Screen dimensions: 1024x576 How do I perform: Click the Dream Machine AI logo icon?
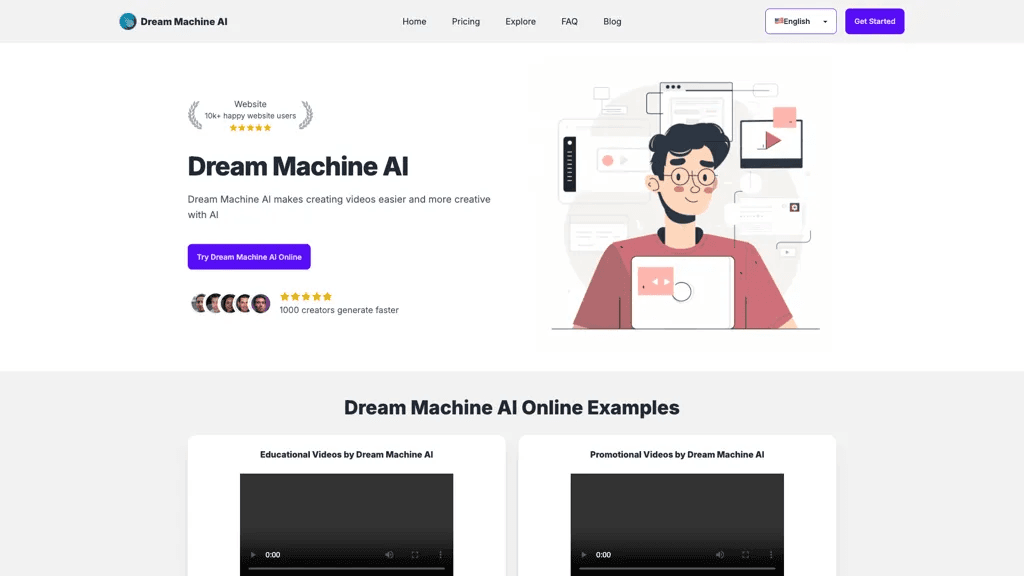(x=127, y=22)
